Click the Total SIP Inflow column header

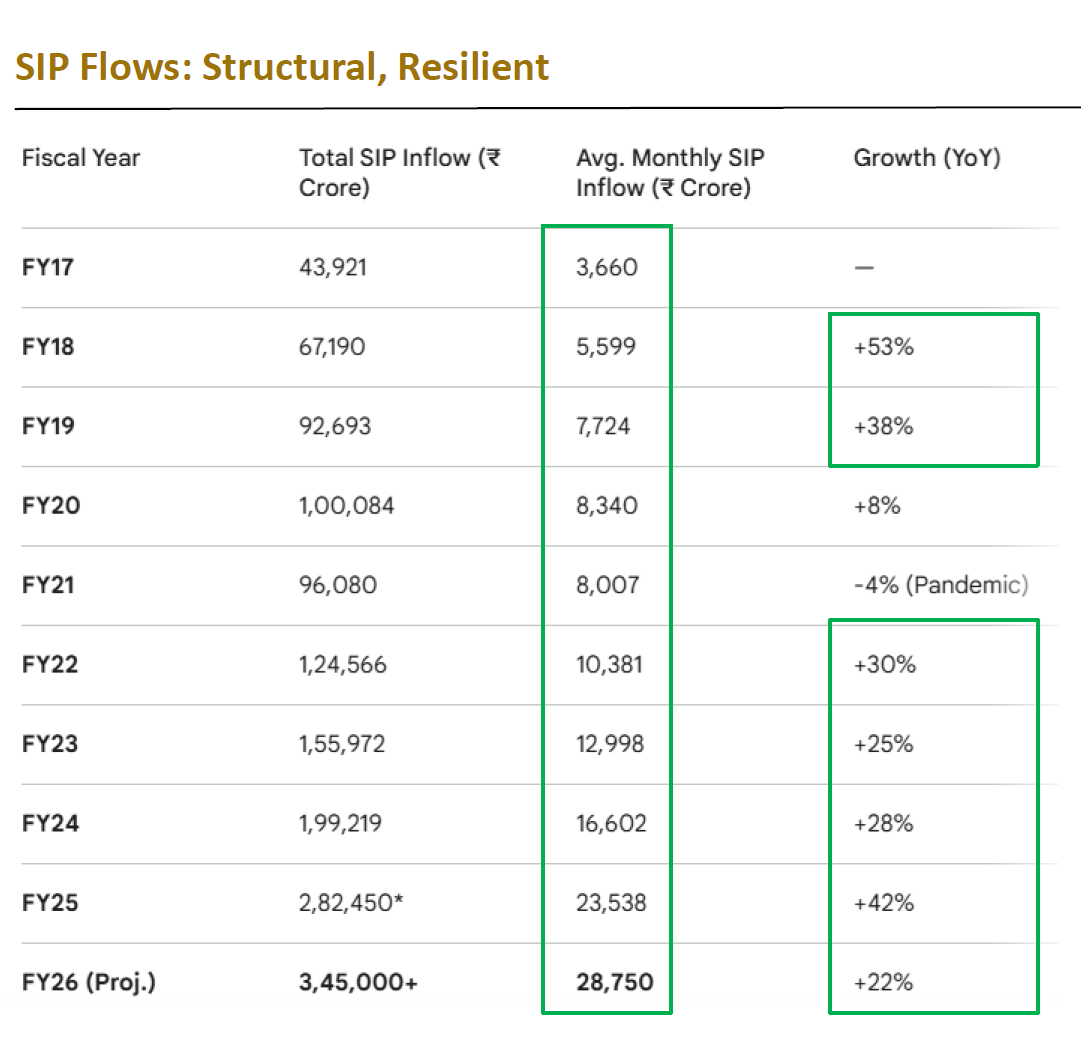pyautogui.click(x=400, y=173)
